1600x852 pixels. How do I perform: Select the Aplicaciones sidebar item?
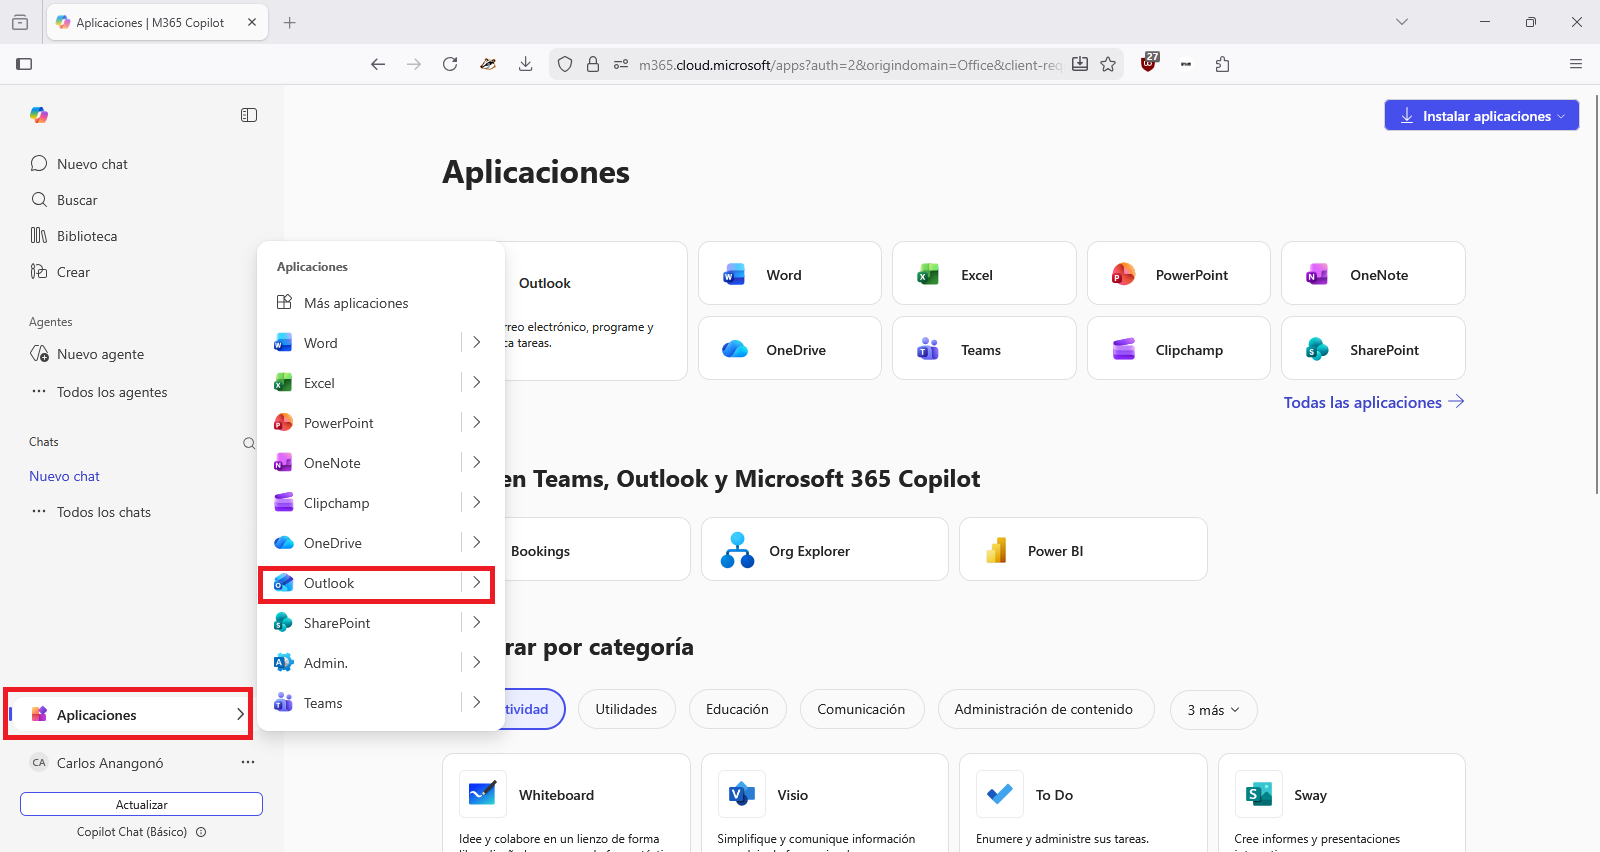(x=128, y=714)
